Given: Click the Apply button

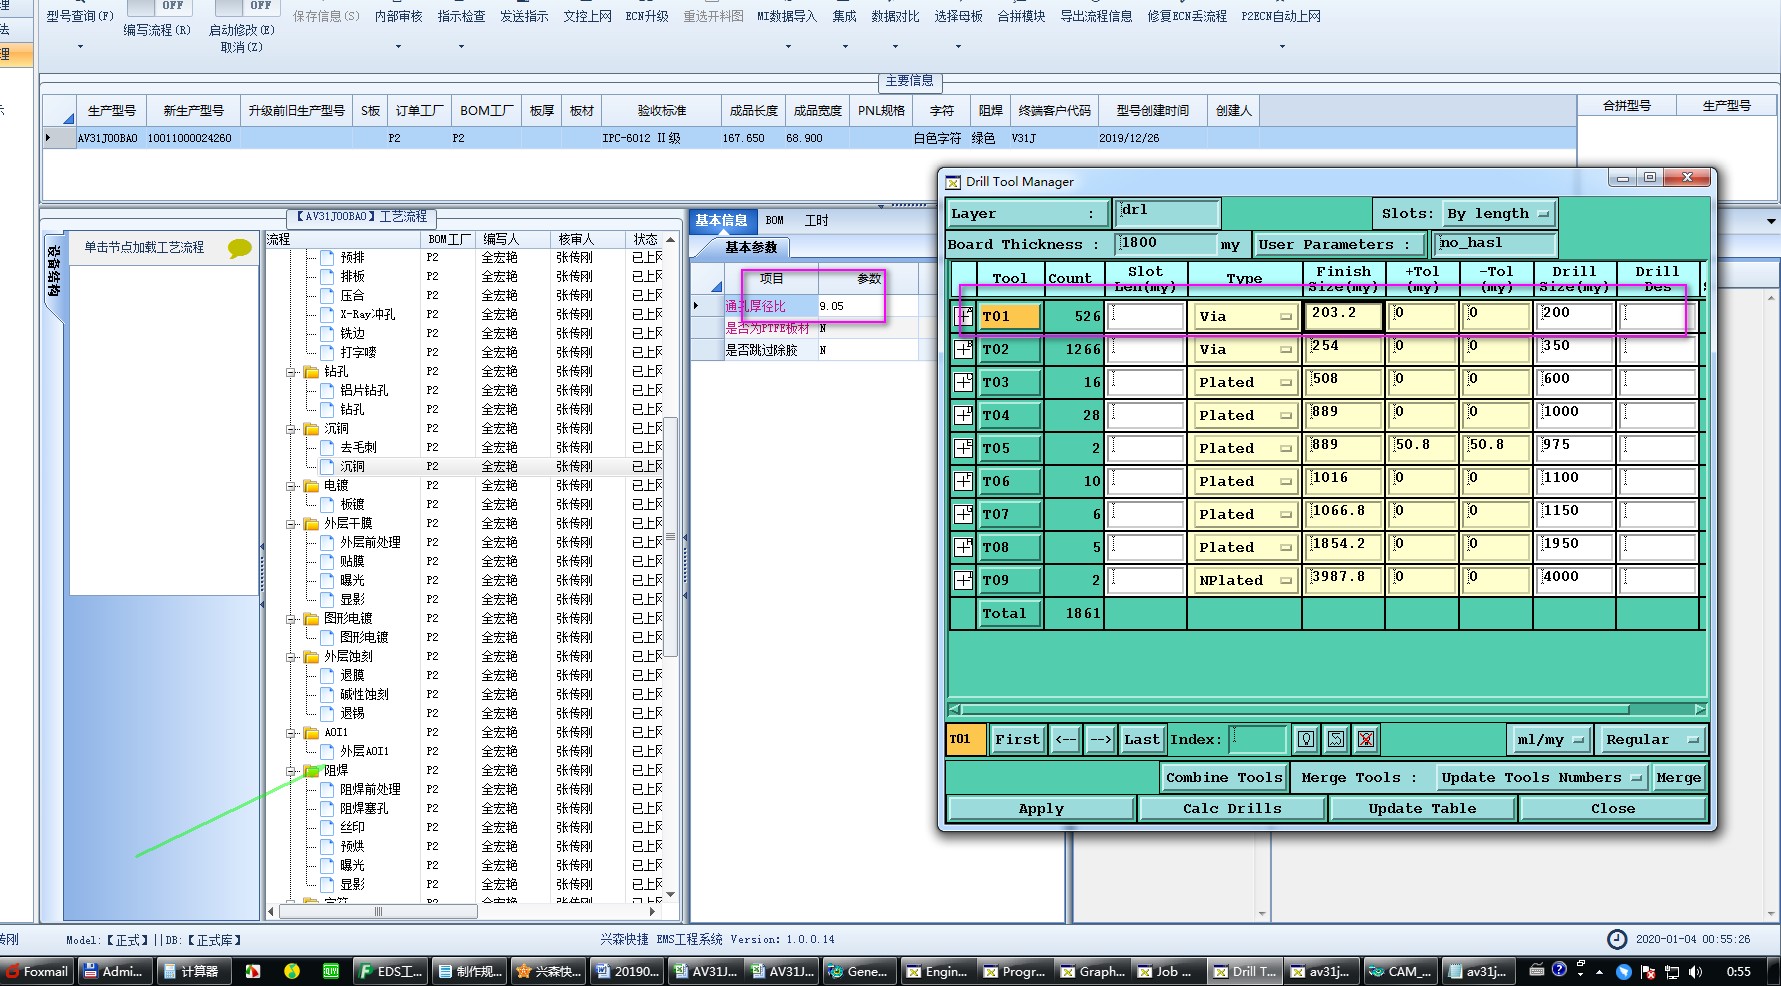Looking at the screenshot, I should 1041,809.
